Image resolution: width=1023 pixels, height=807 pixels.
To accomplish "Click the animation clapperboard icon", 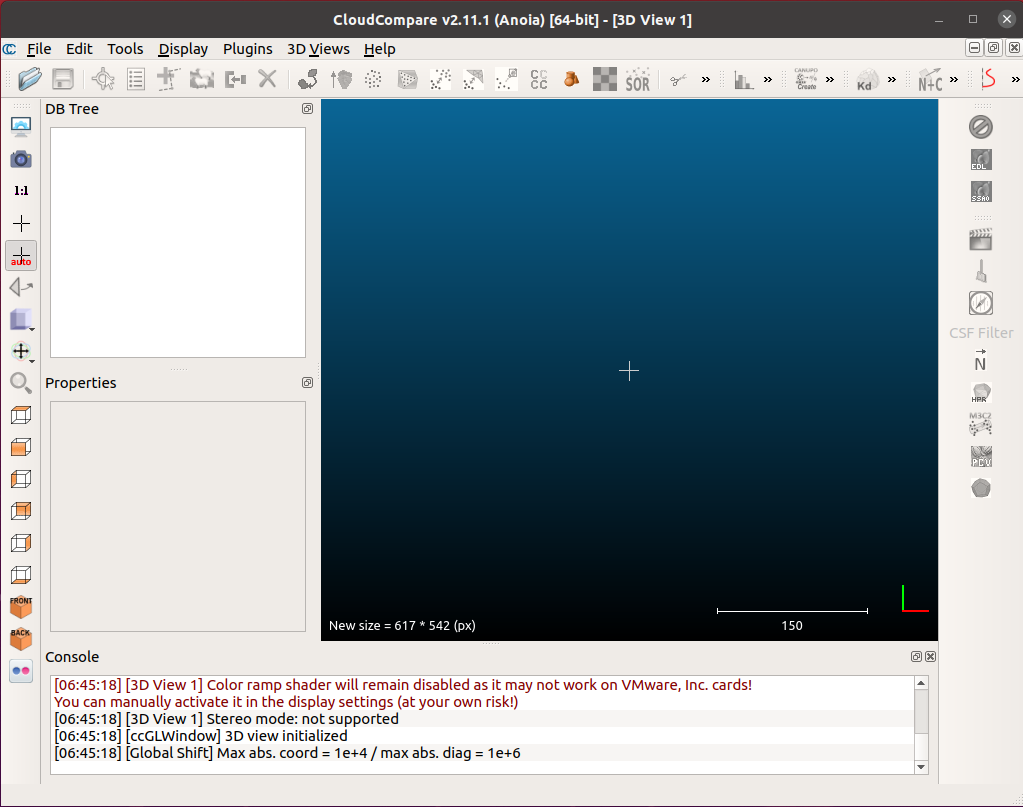I will [981, 239].
